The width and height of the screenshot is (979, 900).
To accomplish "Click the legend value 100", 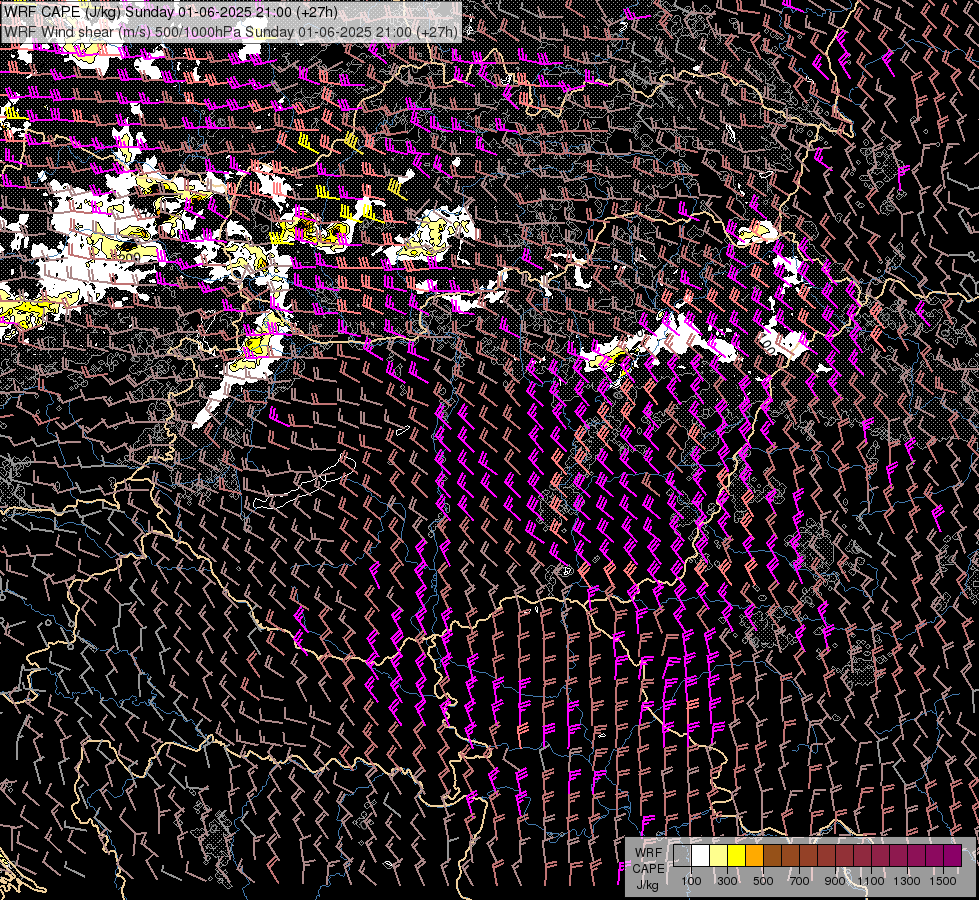I will pyautogui.click(x=691, y=881).
